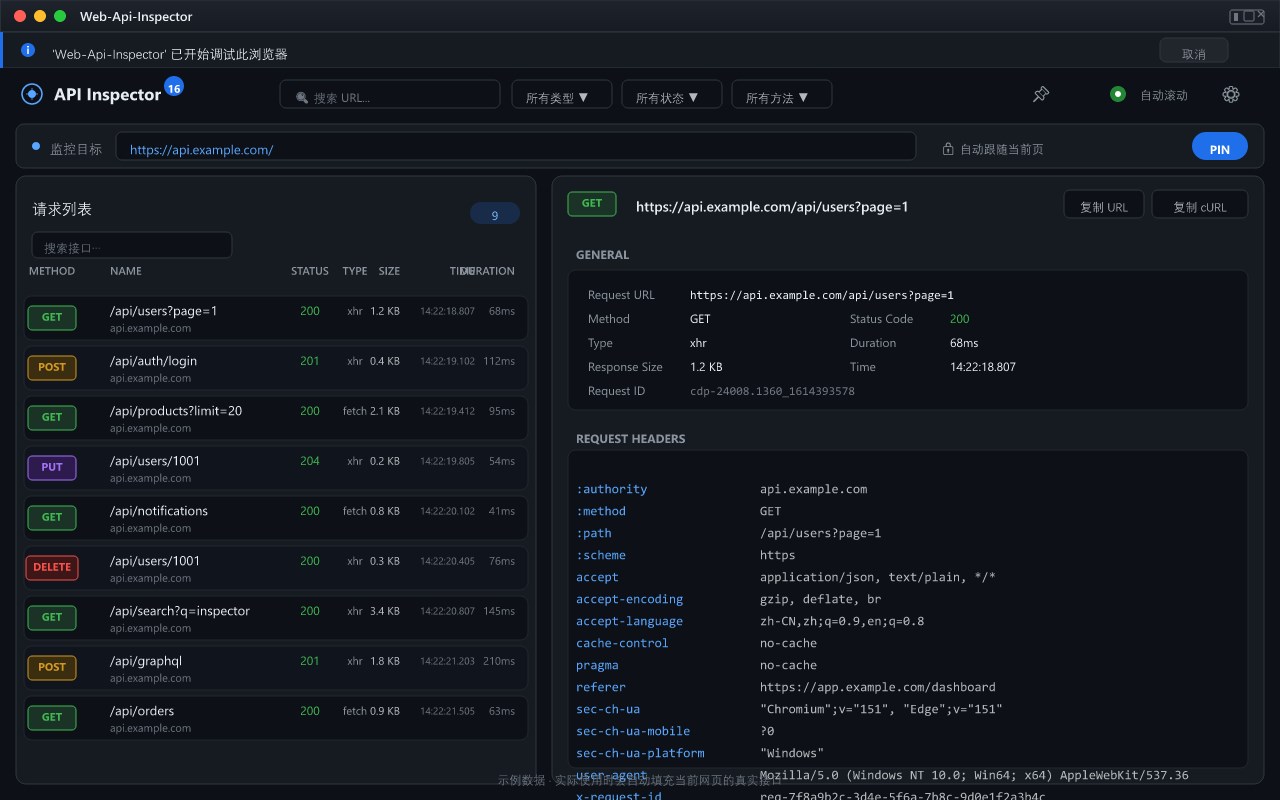The image size is (1280, 800).
Task: Click the blue 监控目标 status dot
Action: (x=36, y=146)
